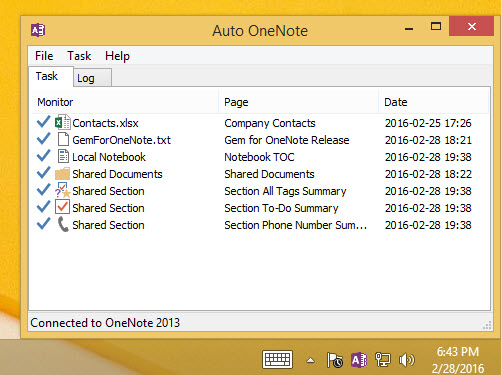Click the network icon in the system tray

[x=383, y=360]
